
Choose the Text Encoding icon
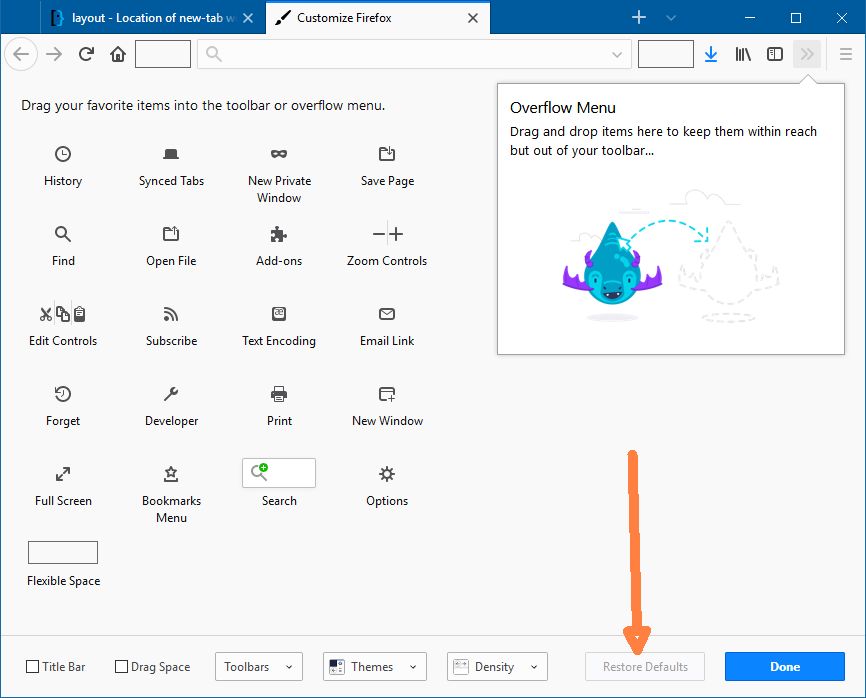click(x=279, y=314)
